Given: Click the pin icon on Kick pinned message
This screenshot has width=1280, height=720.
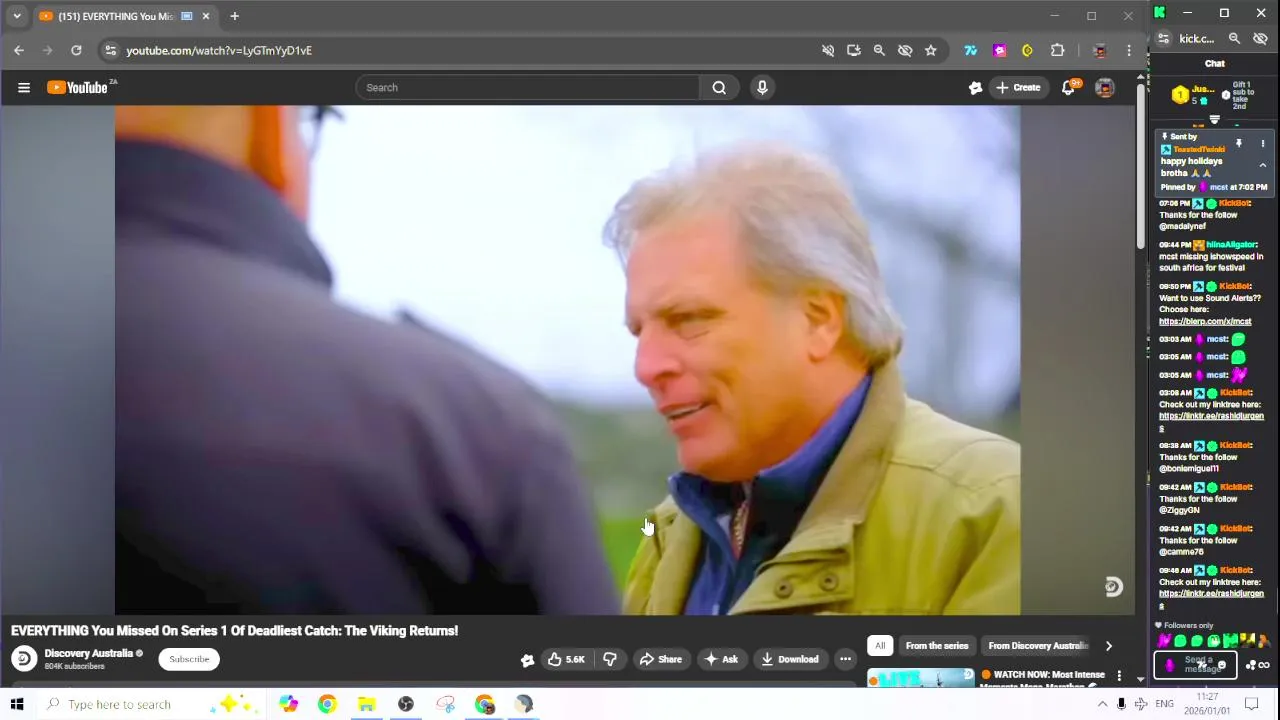Looking at the screenshot, I should [x=1239, y=144].
